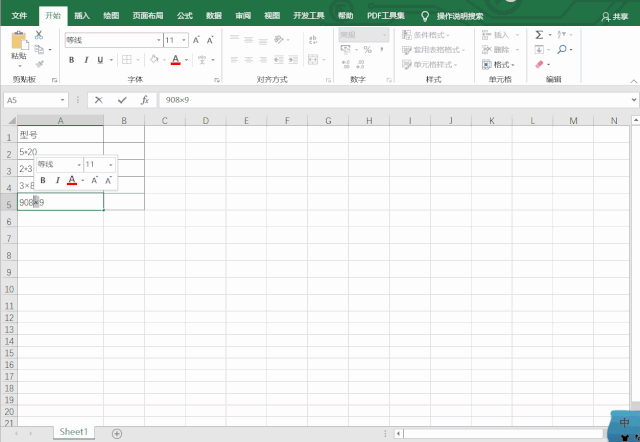Open Sort and Filter tool
Viewport: 640px width, 442px height.
562,35
